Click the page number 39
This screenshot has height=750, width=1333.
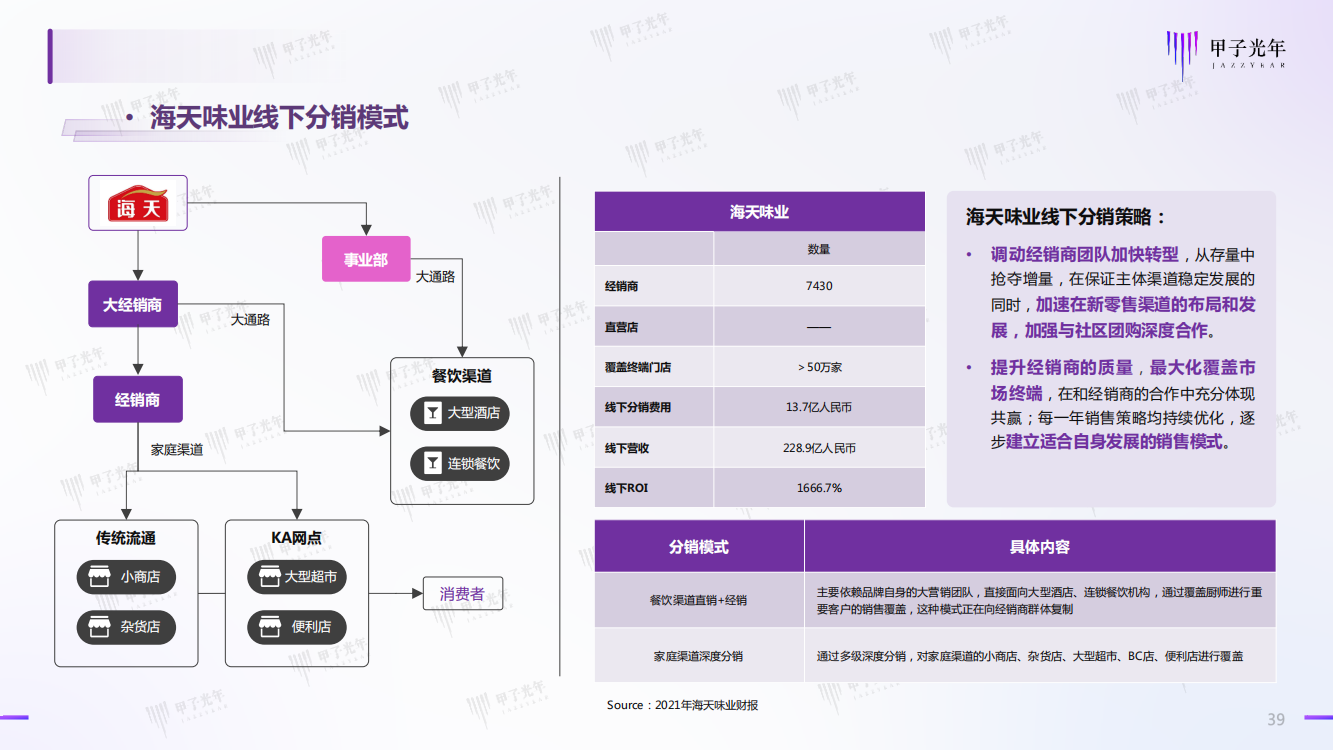(x=1276, y=719)
